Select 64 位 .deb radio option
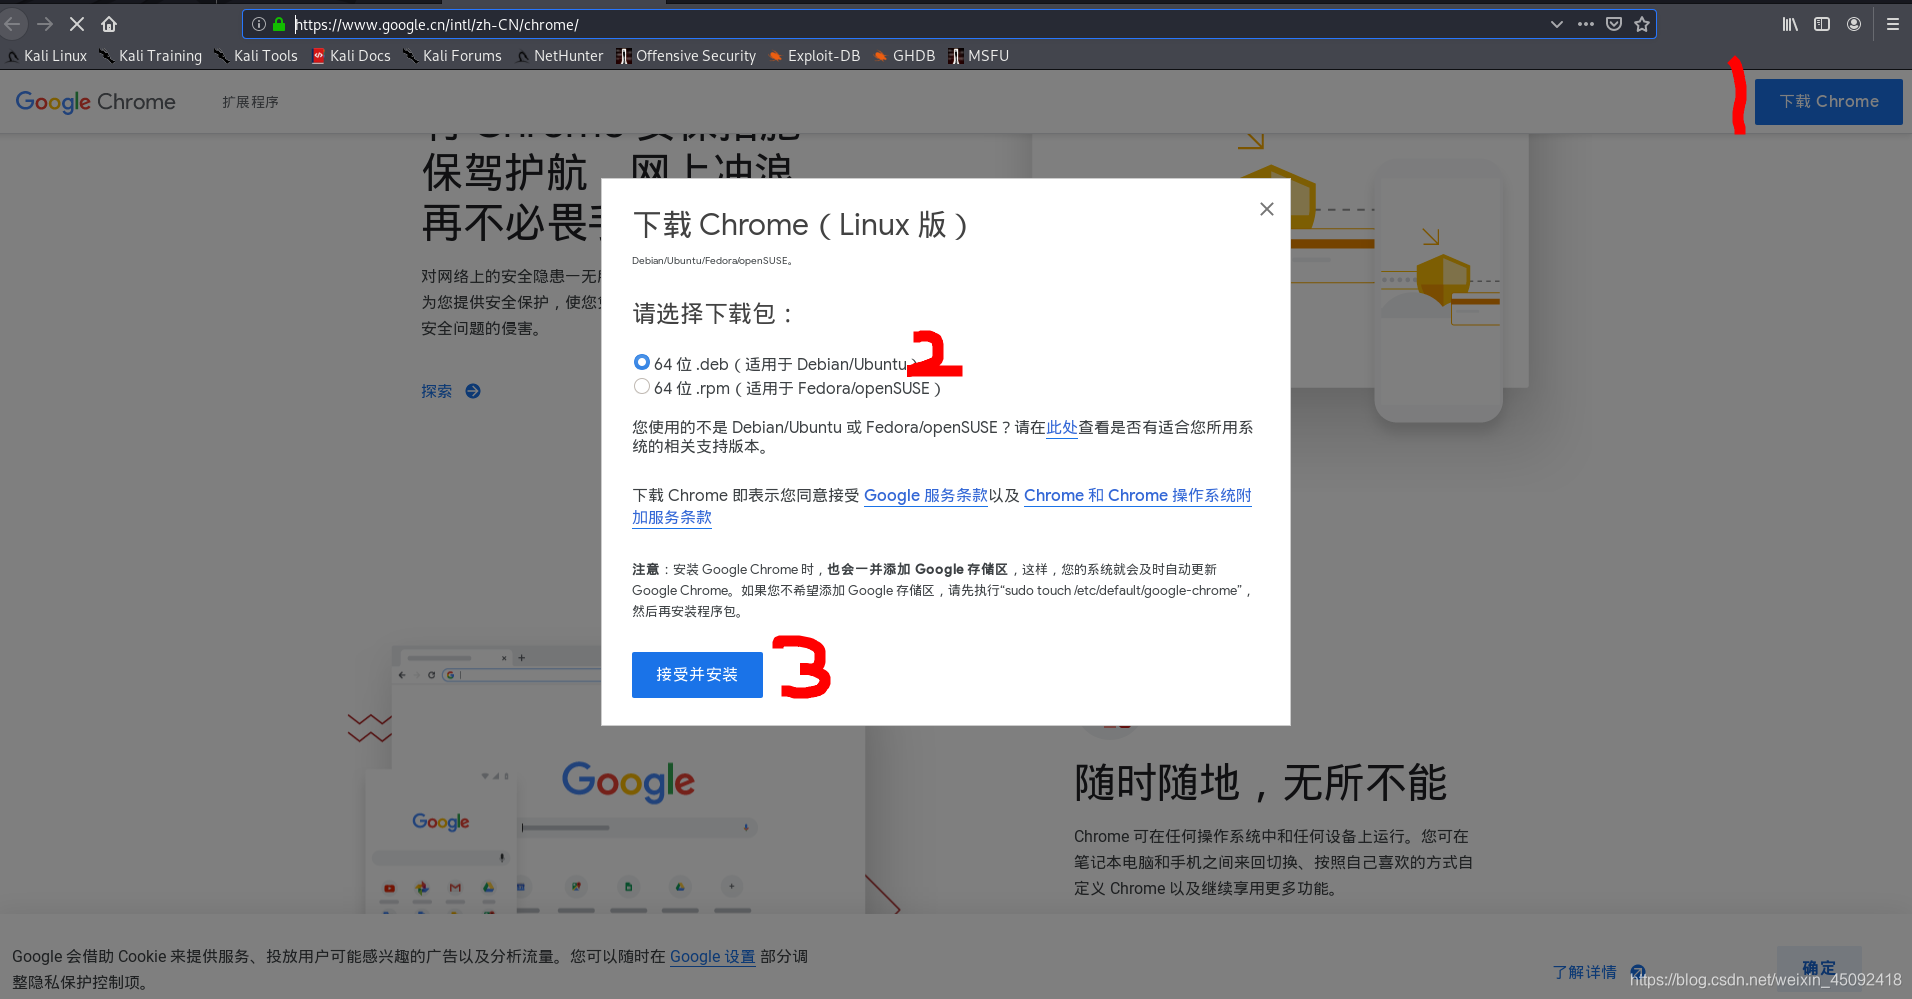This screenshot has width=1912, height=999. (x=642, y=363)
